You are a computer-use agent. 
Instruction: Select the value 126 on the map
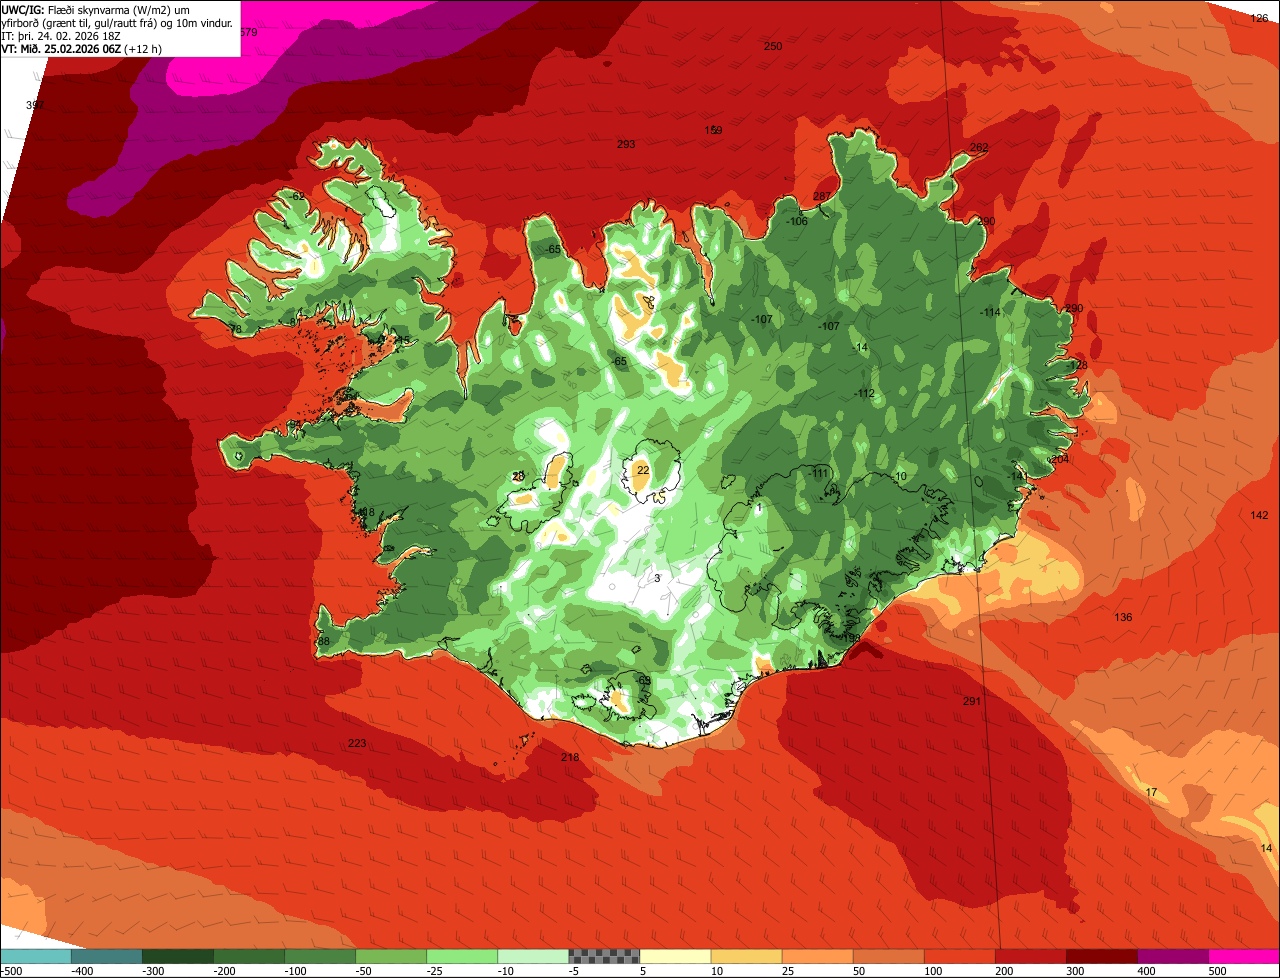click(1260, 18)
